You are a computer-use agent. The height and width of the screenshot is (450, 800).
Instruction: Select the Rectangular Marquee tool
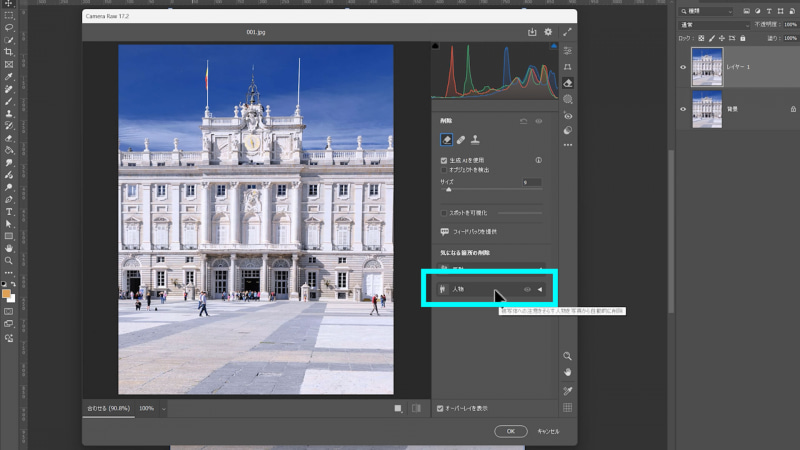(x=9, y=15)
